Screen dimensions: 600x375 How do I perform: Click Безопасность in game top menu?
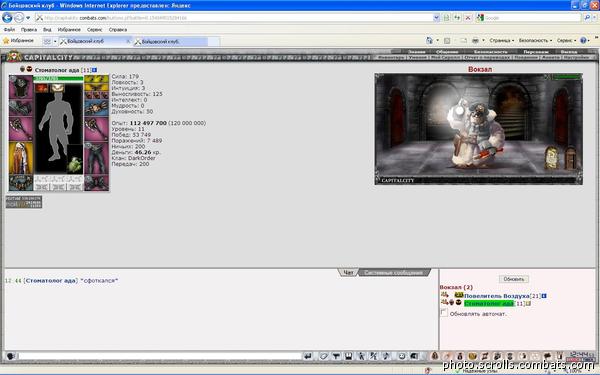pos(490,52)
